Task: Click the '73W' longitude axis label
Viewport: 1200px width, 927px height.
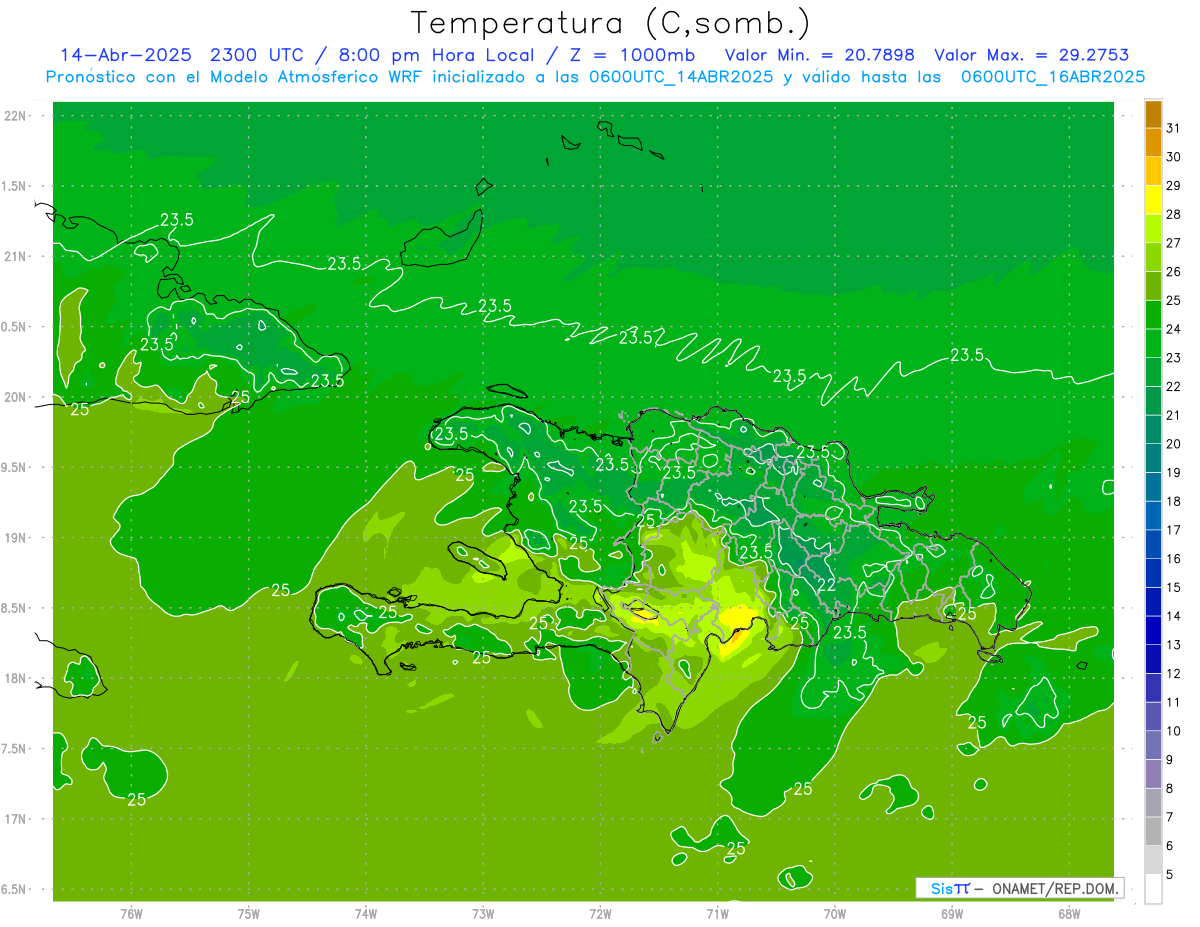Action: pos(483,913)
